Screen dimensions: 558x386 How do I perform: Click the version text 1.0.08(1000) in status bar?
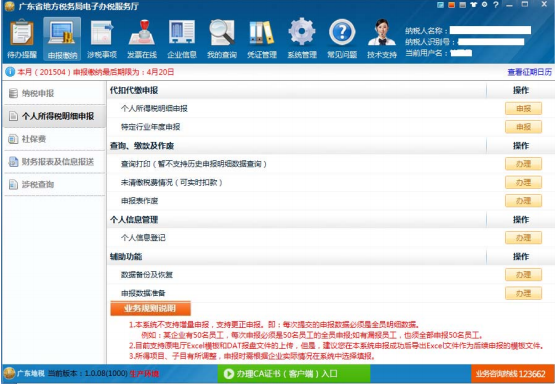point(106,374)
